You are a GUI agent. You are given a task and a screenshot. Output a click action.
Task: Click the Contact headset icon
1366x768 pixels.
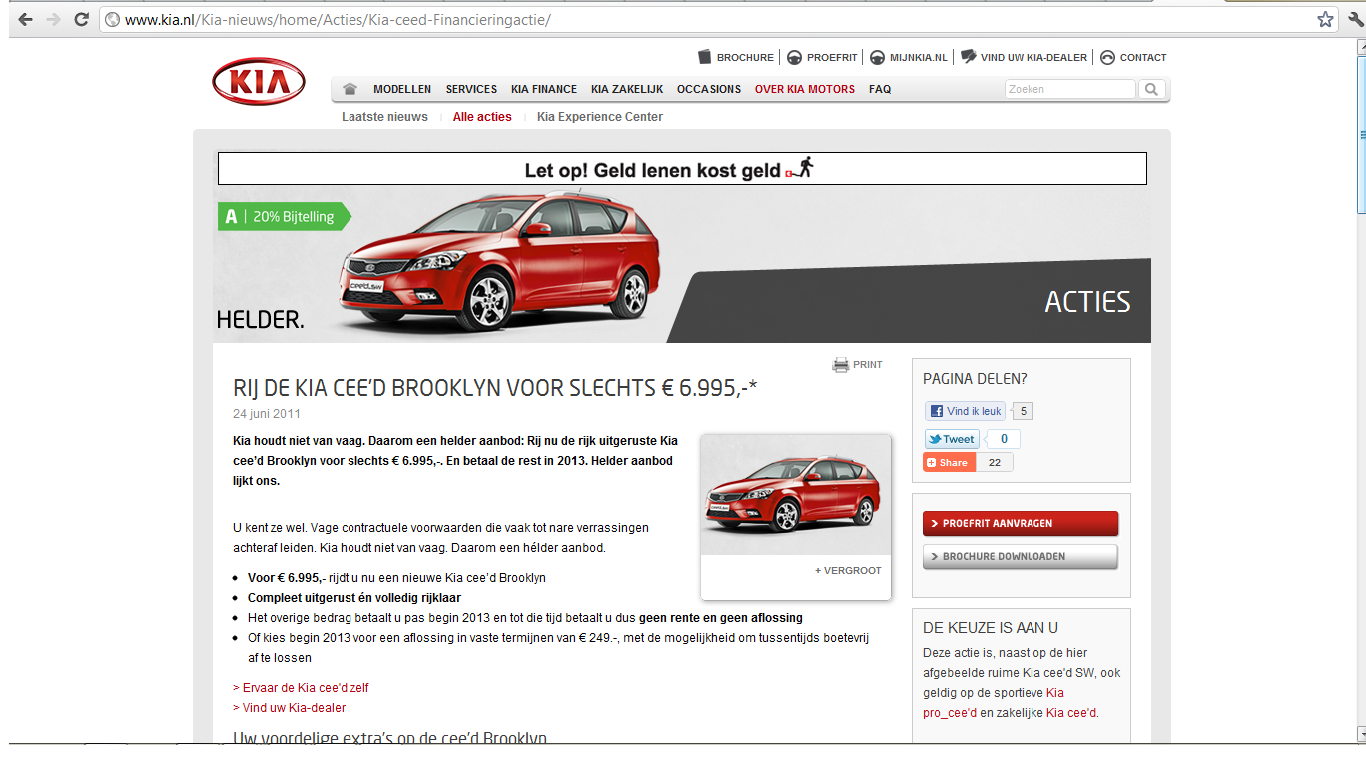[1107, 57]
